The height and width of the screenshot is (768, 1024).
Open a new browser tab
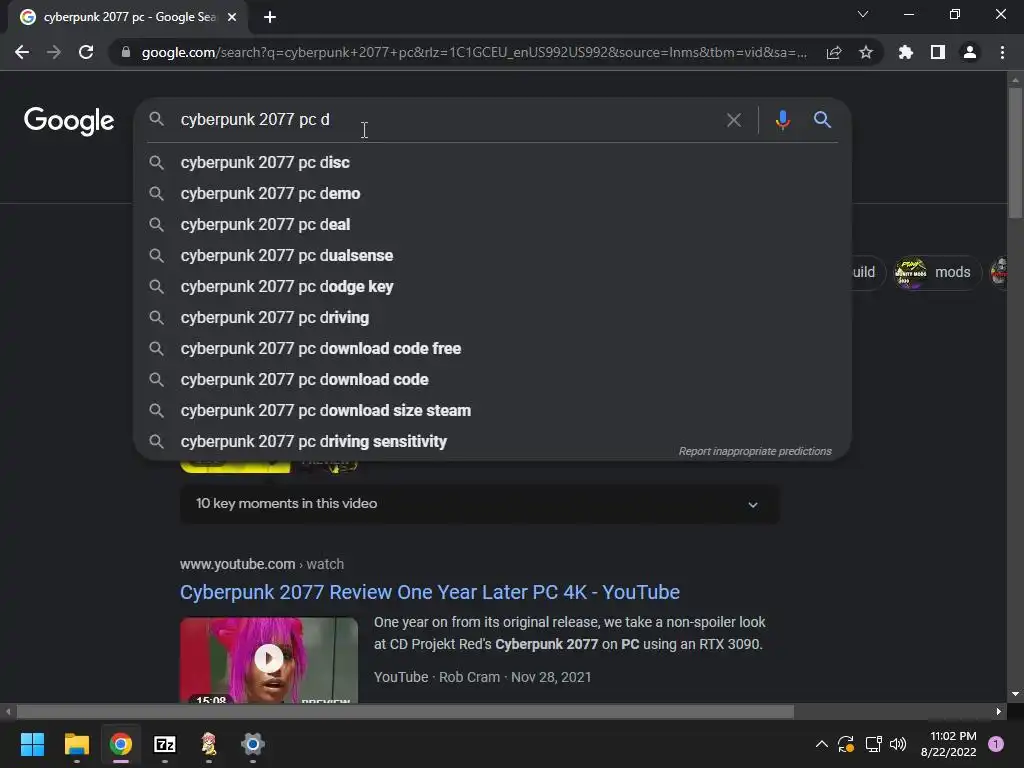(x=270, y=17)
